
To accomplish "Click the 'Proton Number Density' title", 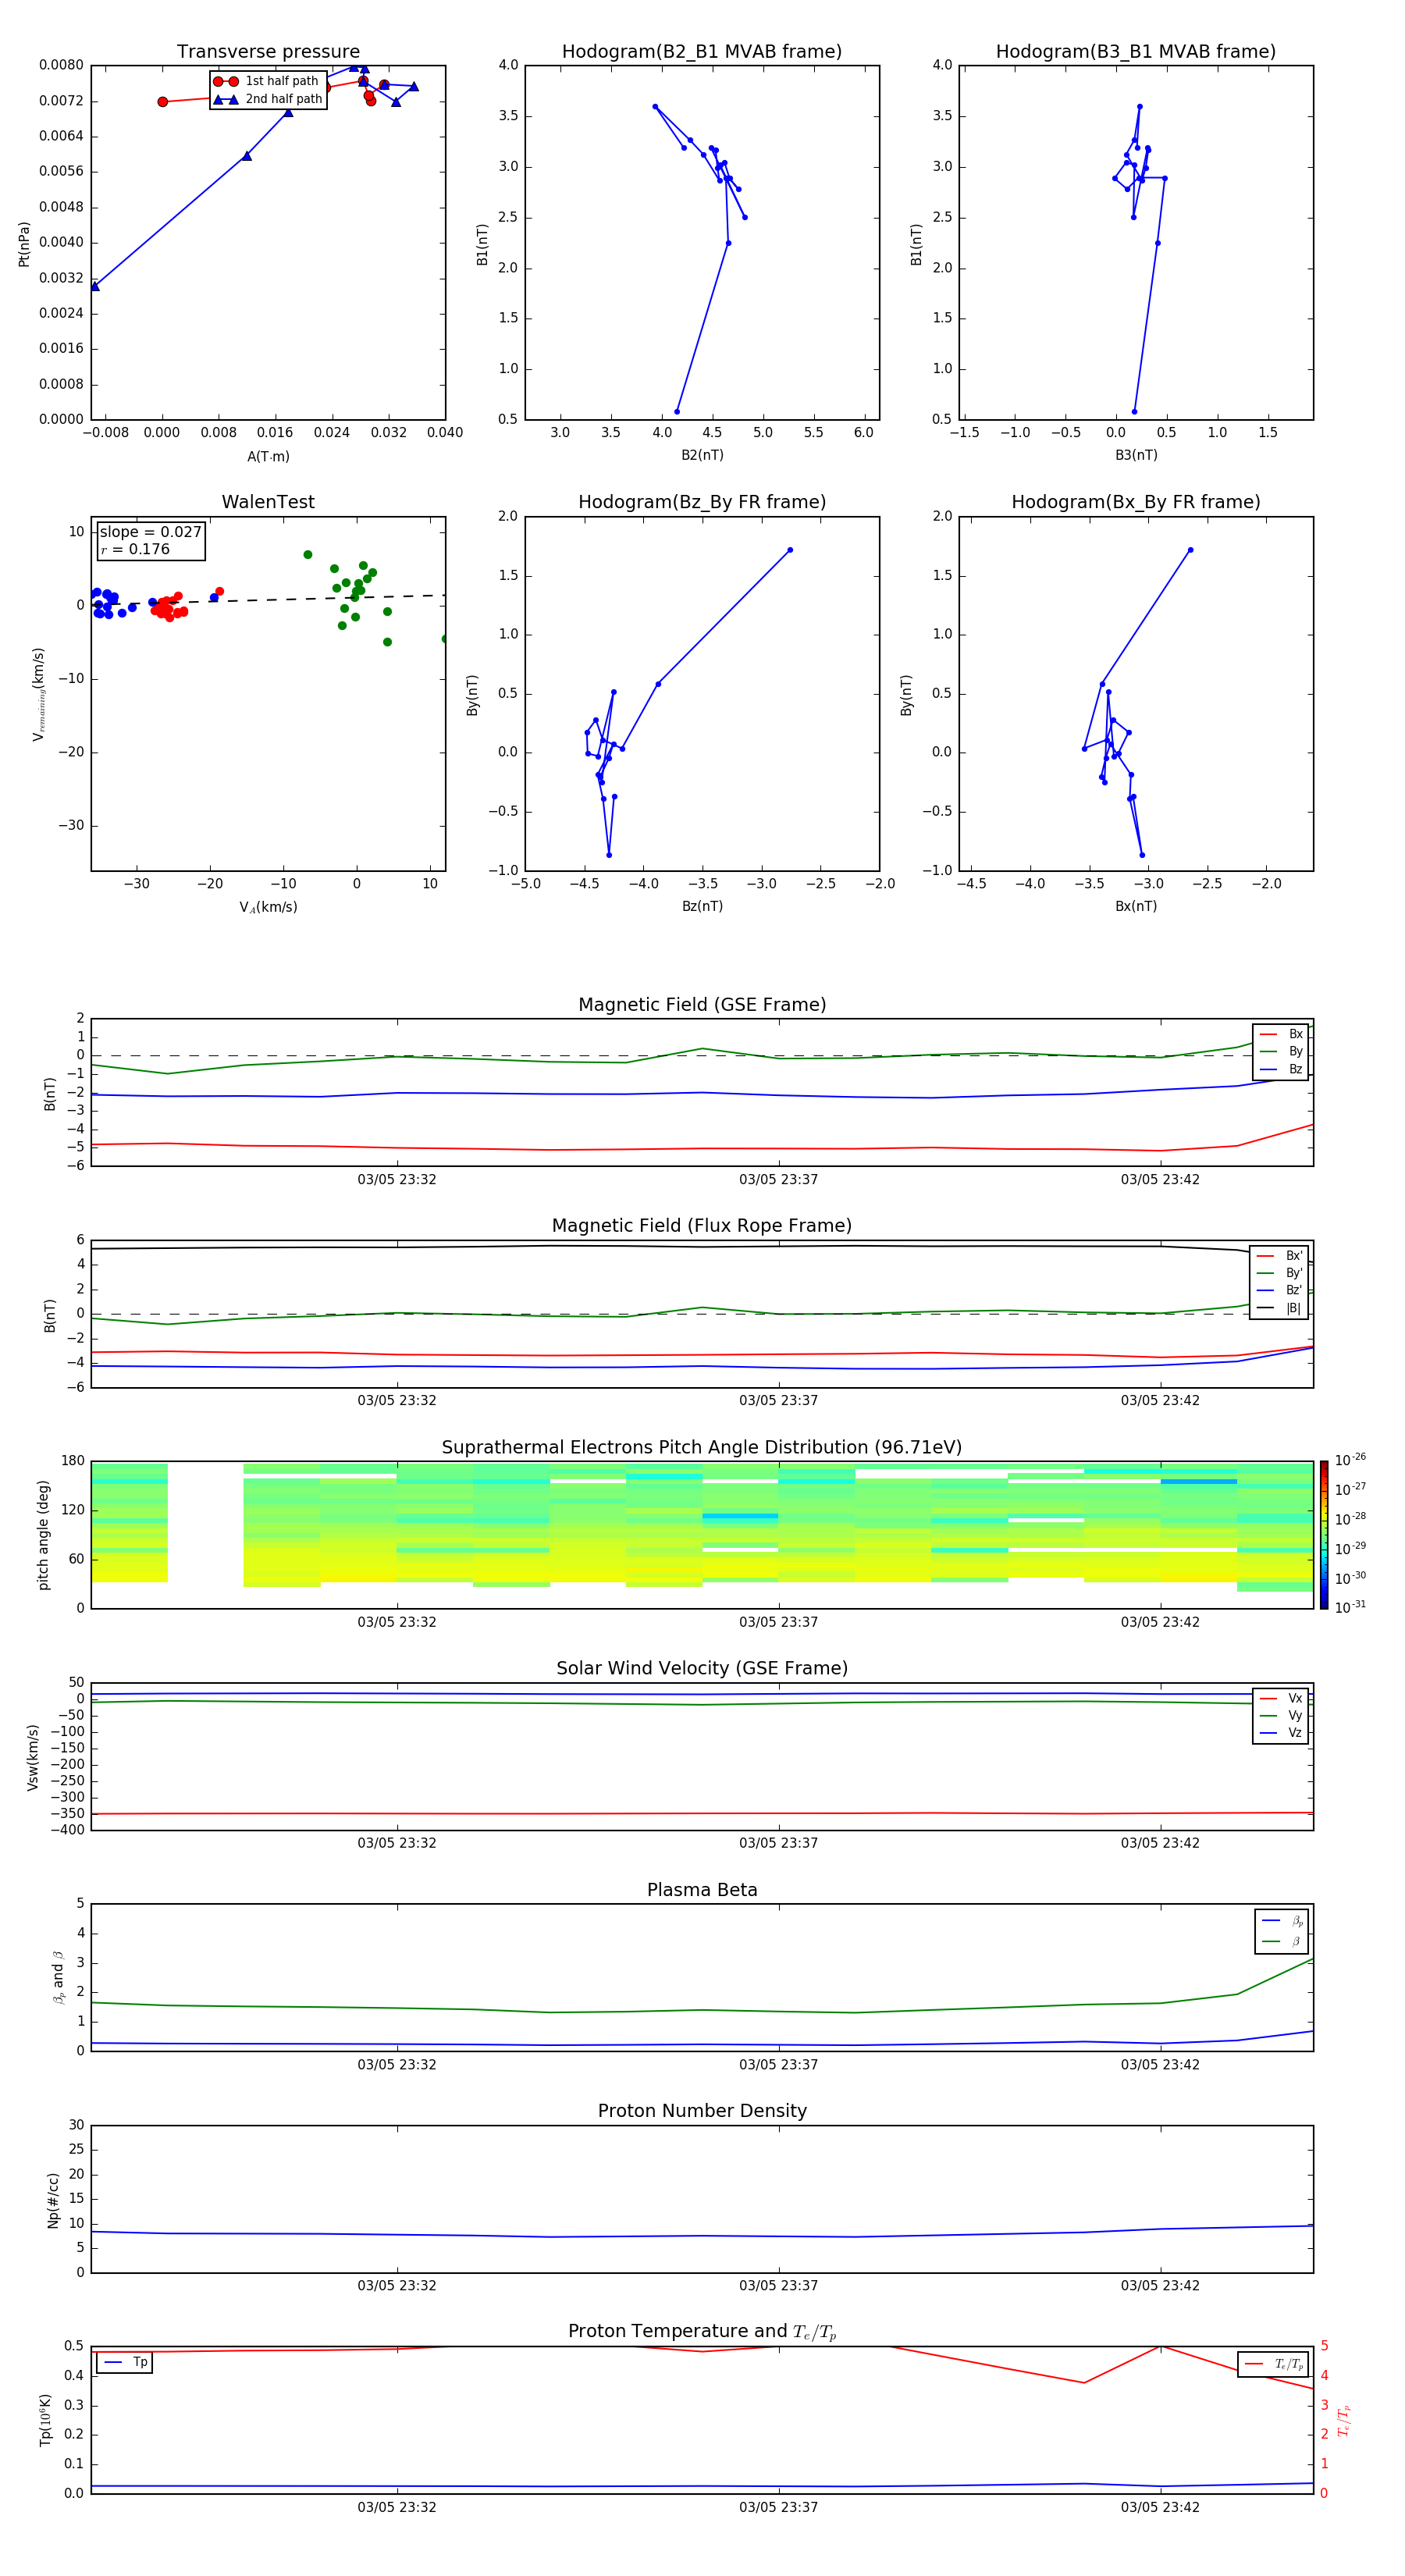I will point(702,2111).
